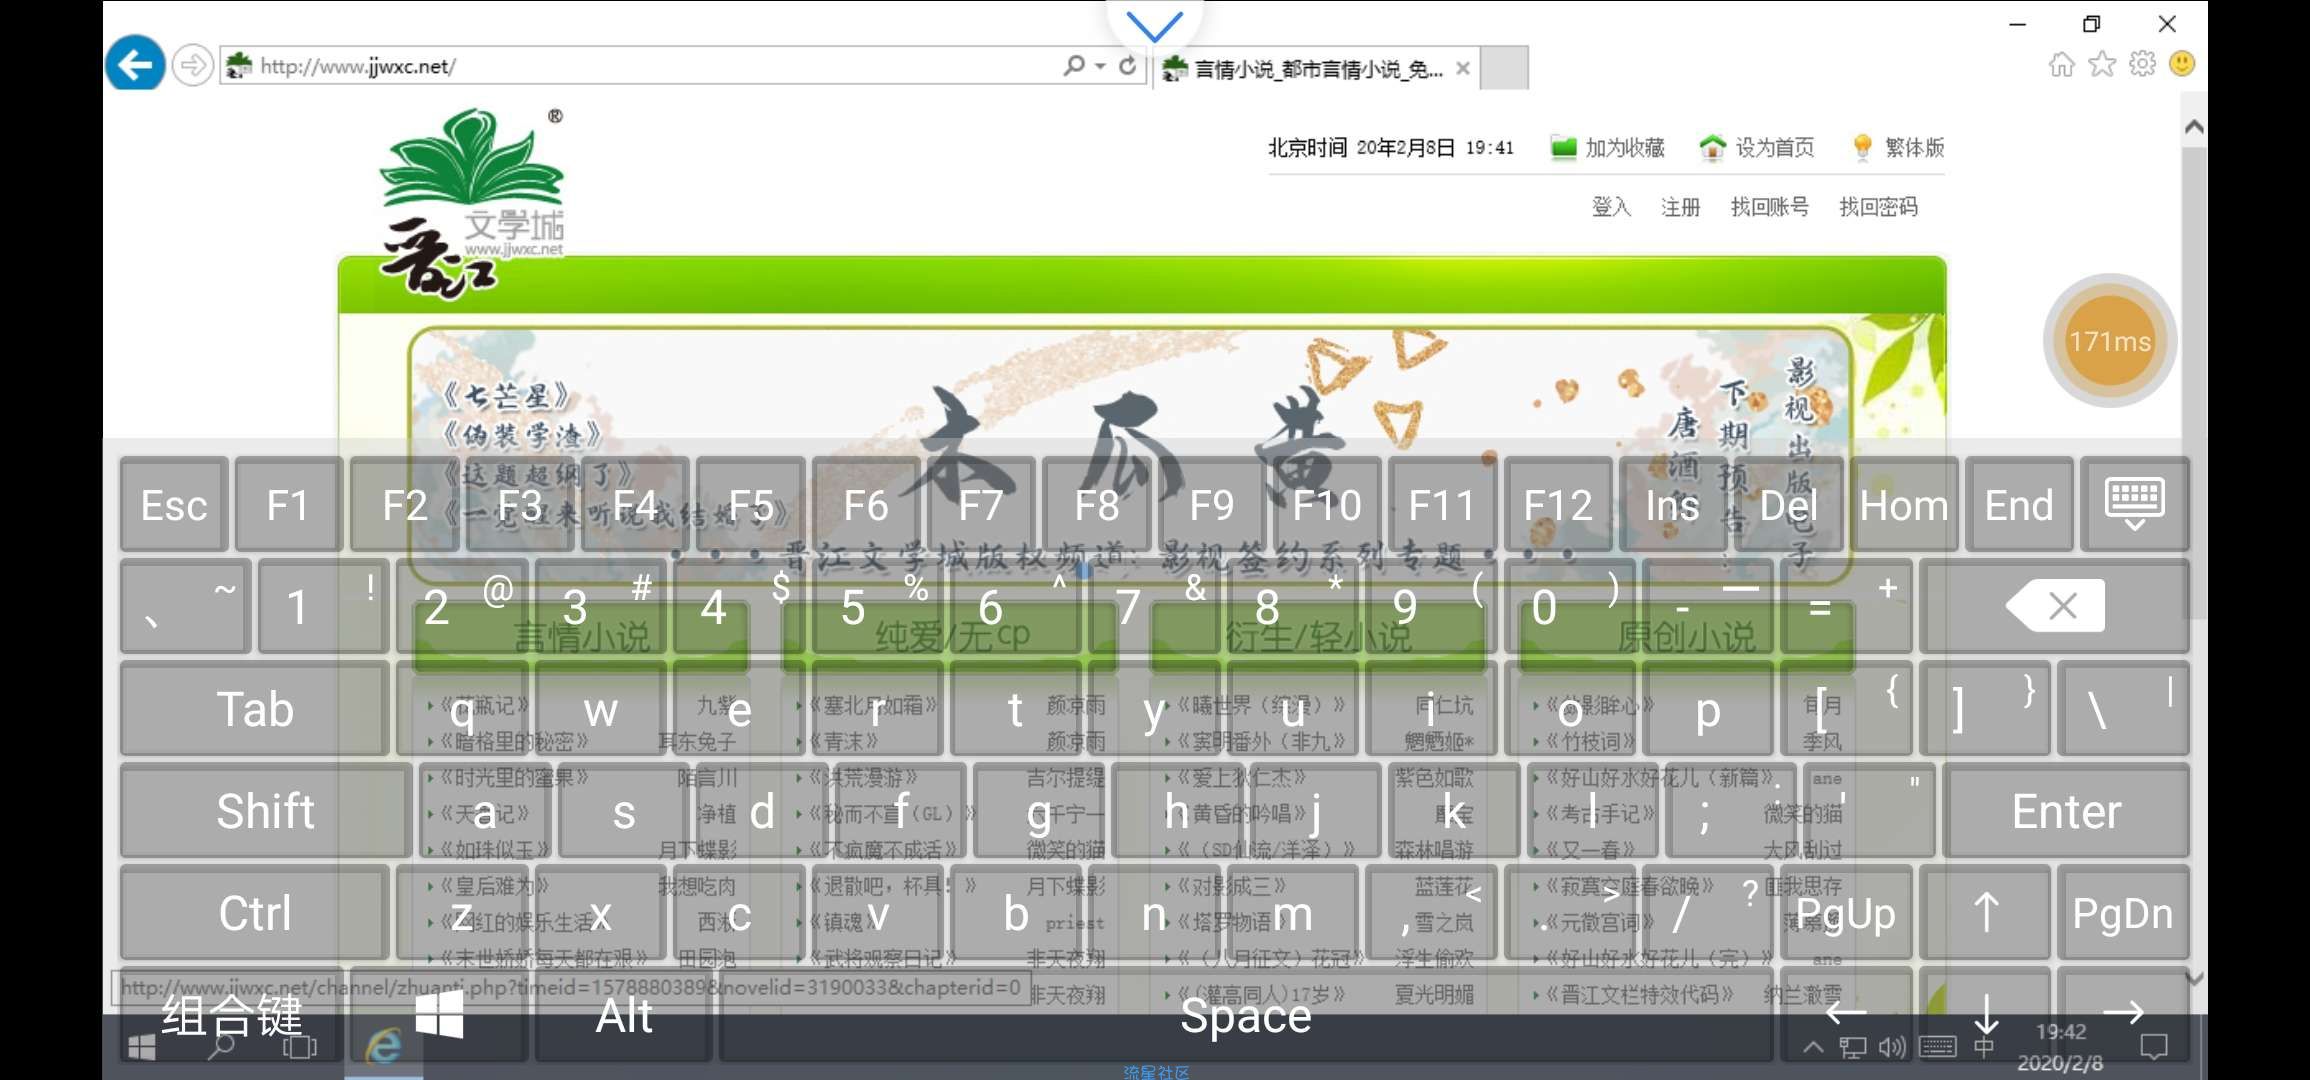Close the 言情小说 browser tab
Viewport: 2310px width, 1080px height.
[x=1463, y=69]
